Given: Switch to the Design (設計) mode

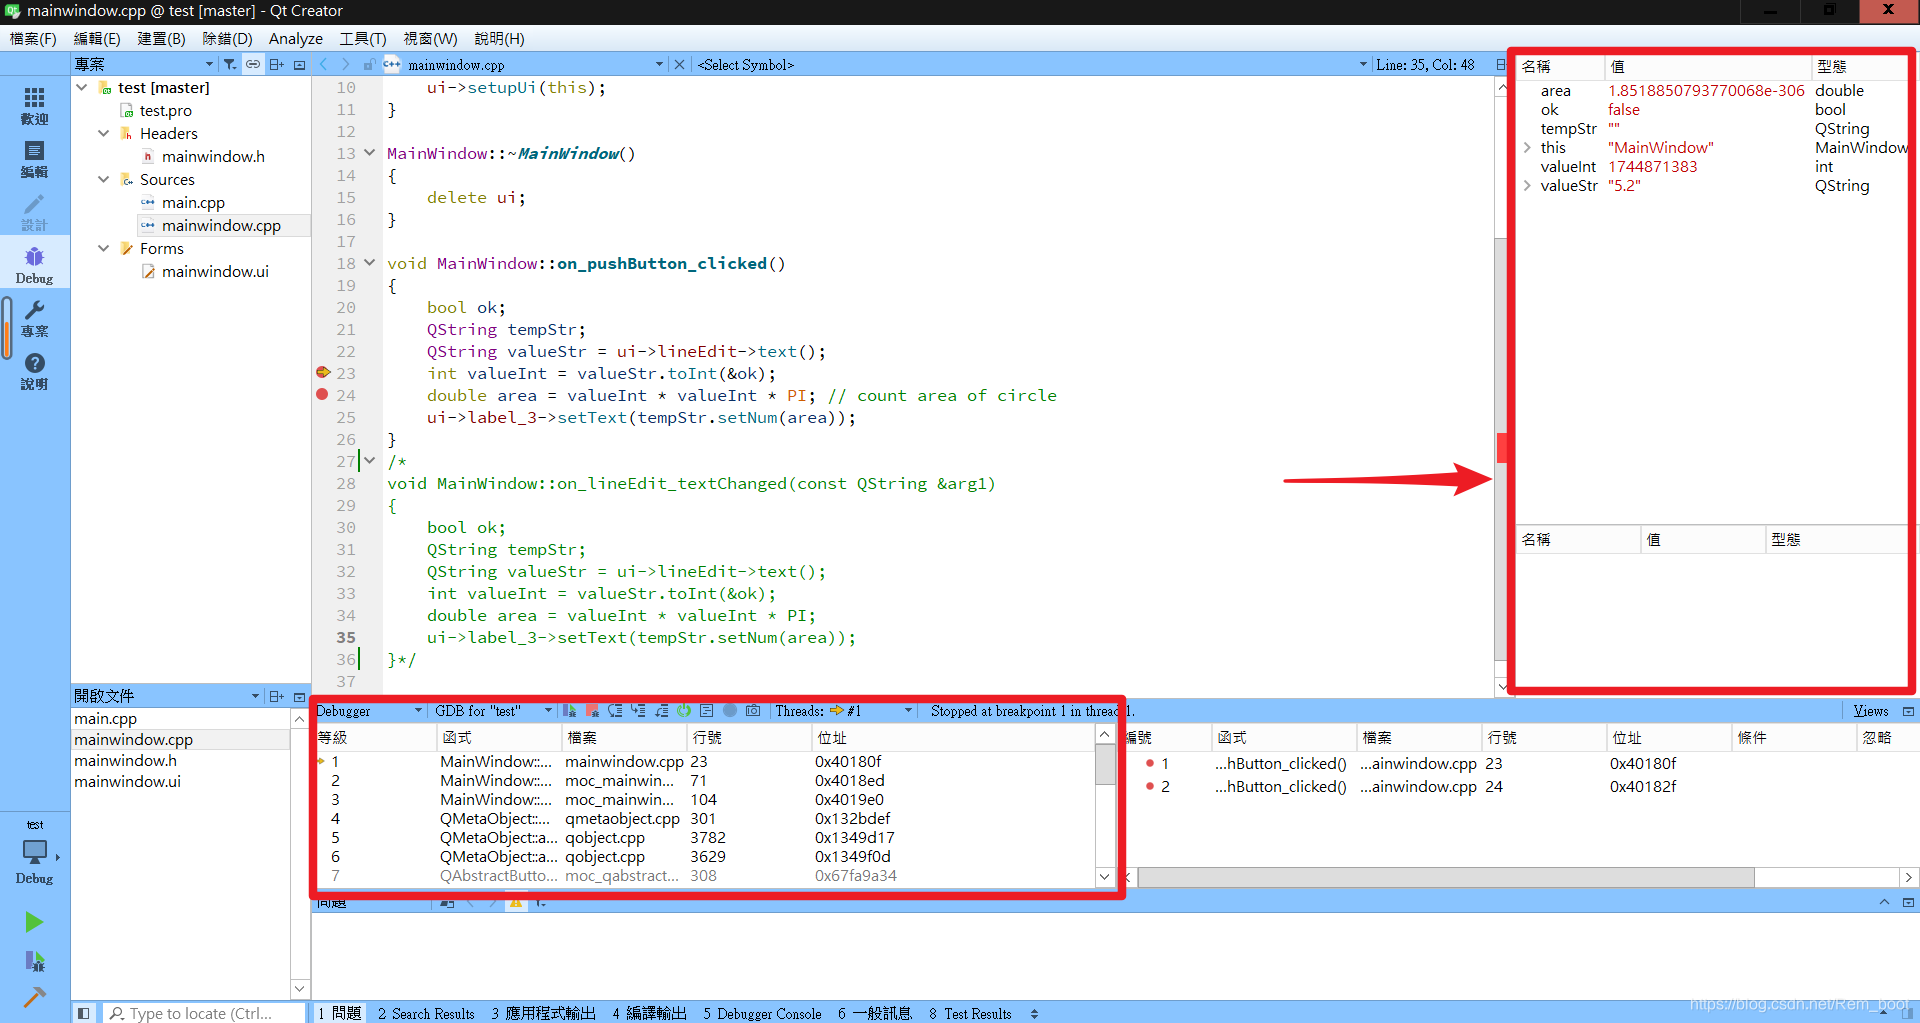Looking at the screenshot, I should (34, 212).
